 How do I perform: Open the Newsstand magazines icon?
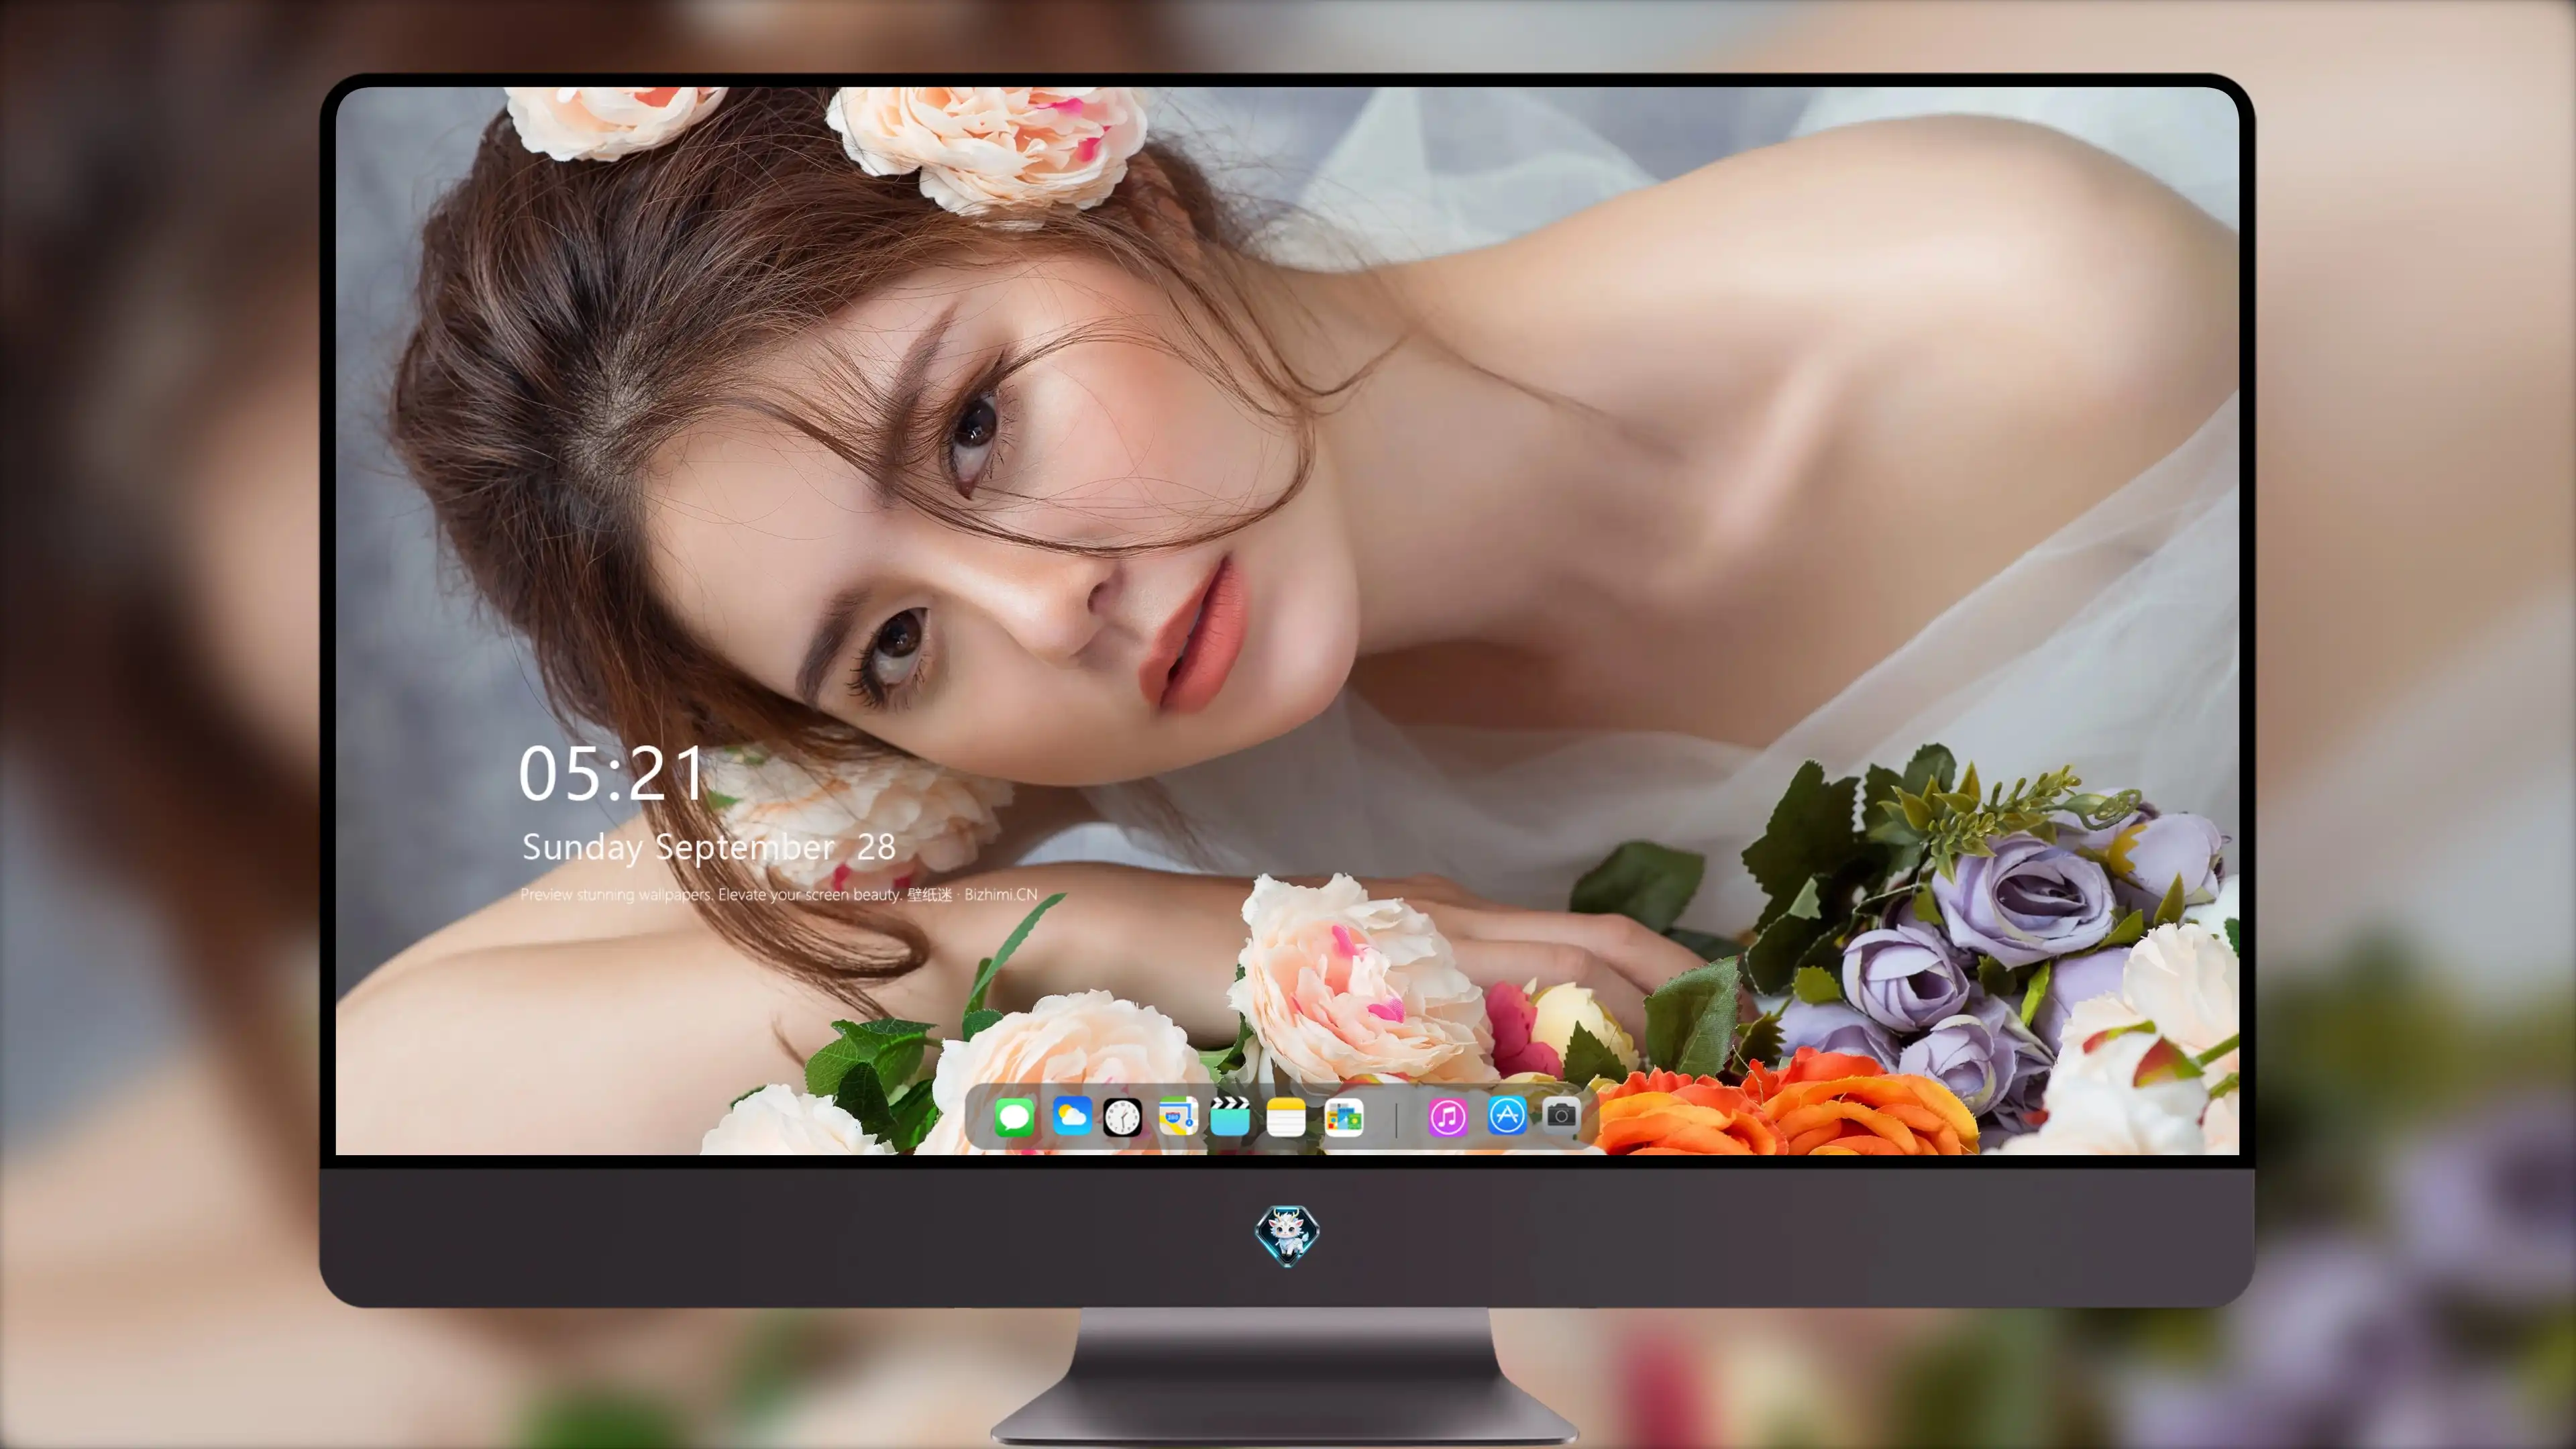[x=1343, y=1117]
